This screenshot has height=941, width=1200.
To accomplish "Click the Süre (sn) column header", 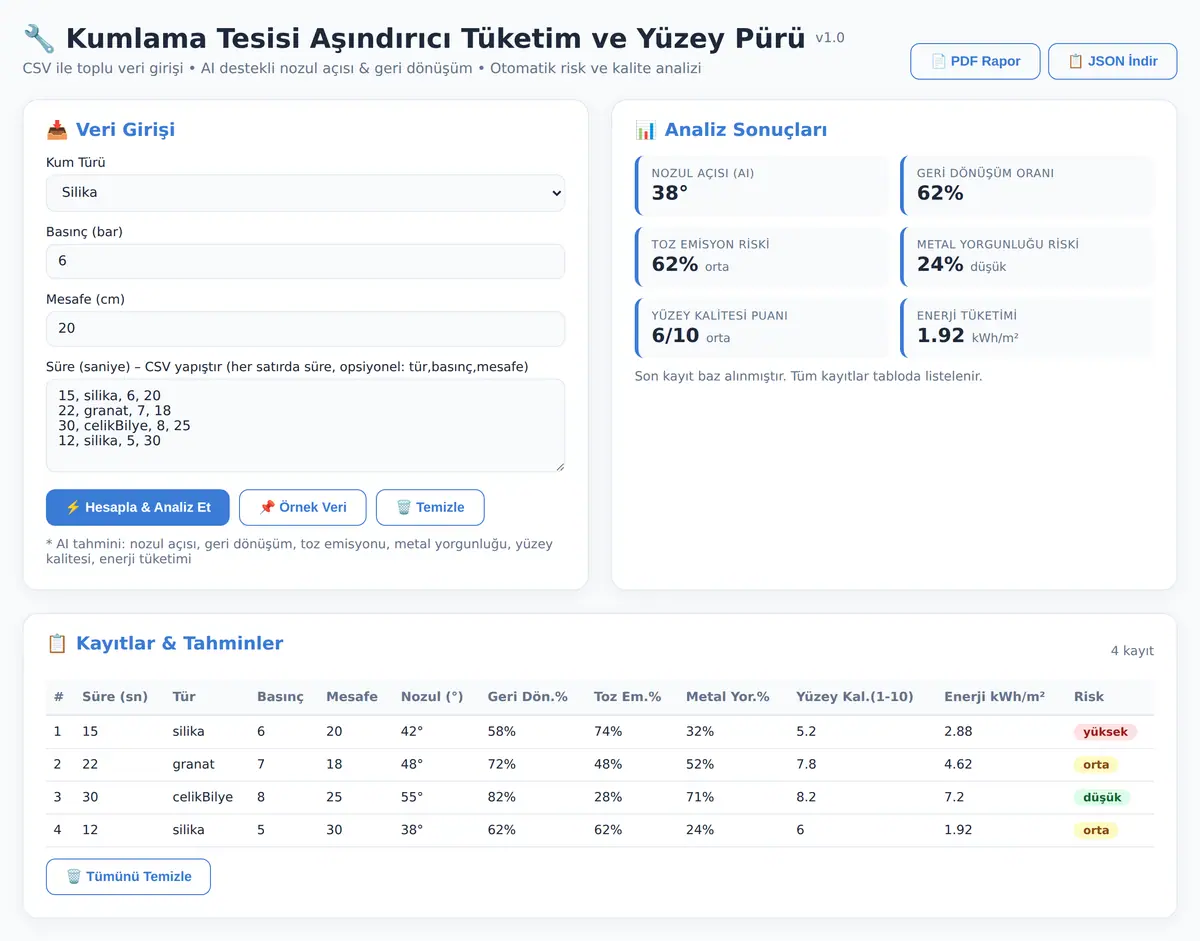I will [x=115, y=697].
